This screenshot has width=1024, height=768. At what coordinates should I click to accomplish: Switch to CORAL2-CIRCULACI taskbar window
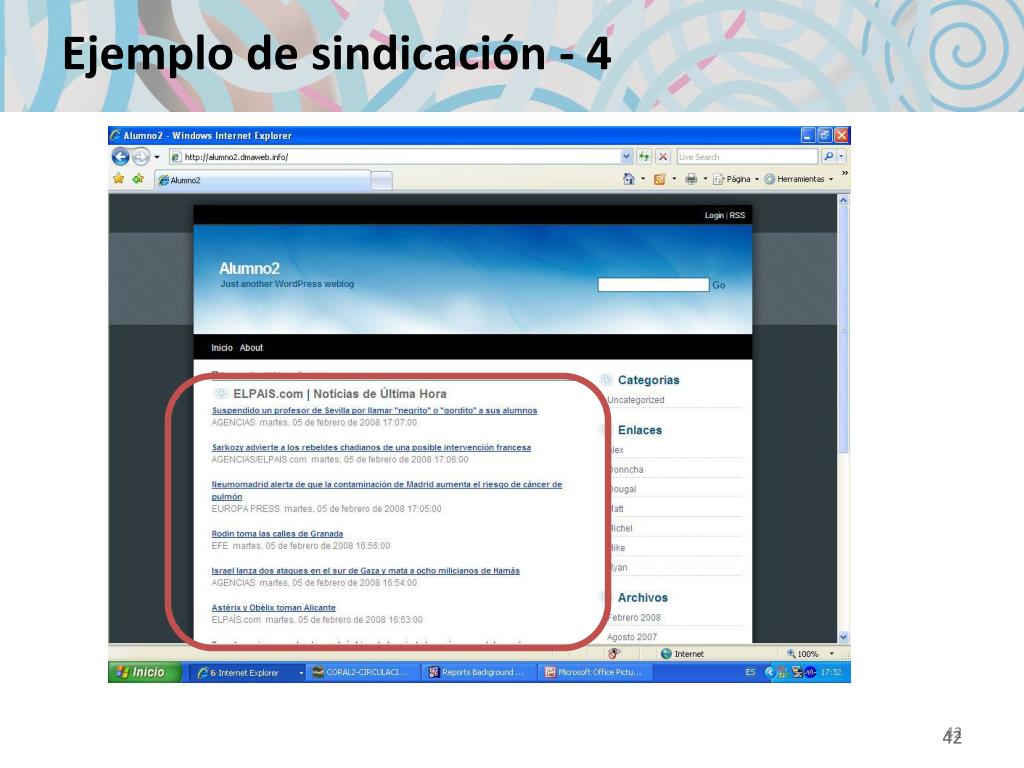[x=364, y=673]
